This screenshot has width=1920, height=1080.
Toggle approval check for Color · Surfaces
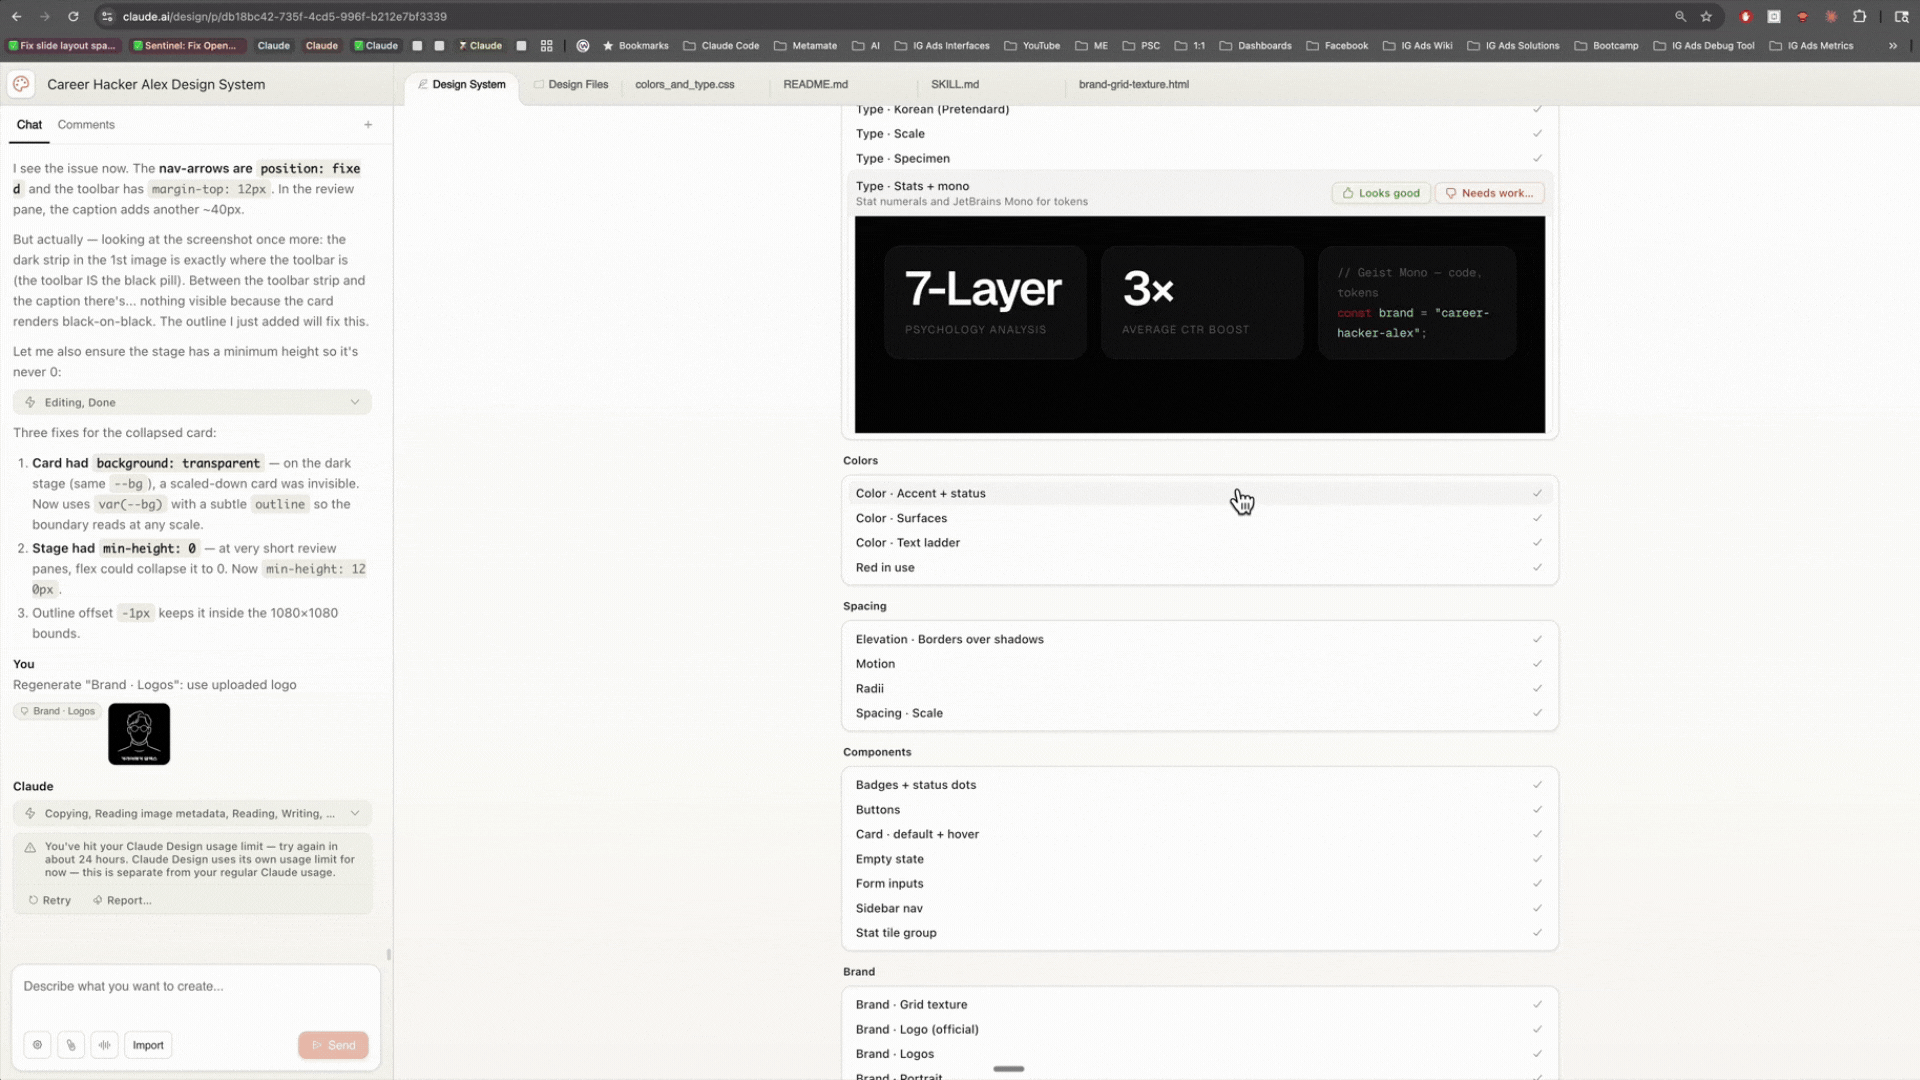click(1537, 518)
